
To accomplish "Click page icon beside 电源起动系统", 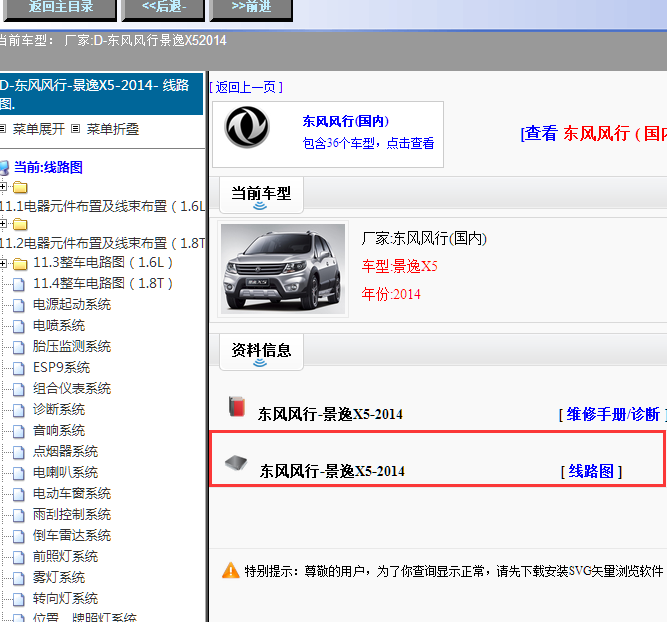I will pos(19,305).
